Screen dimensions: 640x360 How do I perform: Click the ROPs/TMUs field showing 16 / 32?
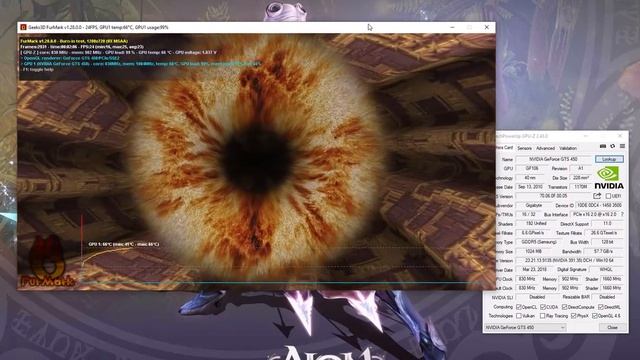click(529, 214)
